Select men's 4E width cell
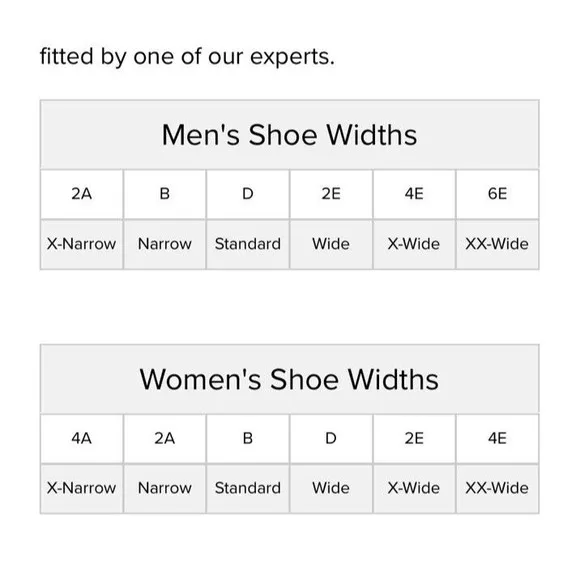The height and width of the screenshot is (580, 580). (414, 194)
